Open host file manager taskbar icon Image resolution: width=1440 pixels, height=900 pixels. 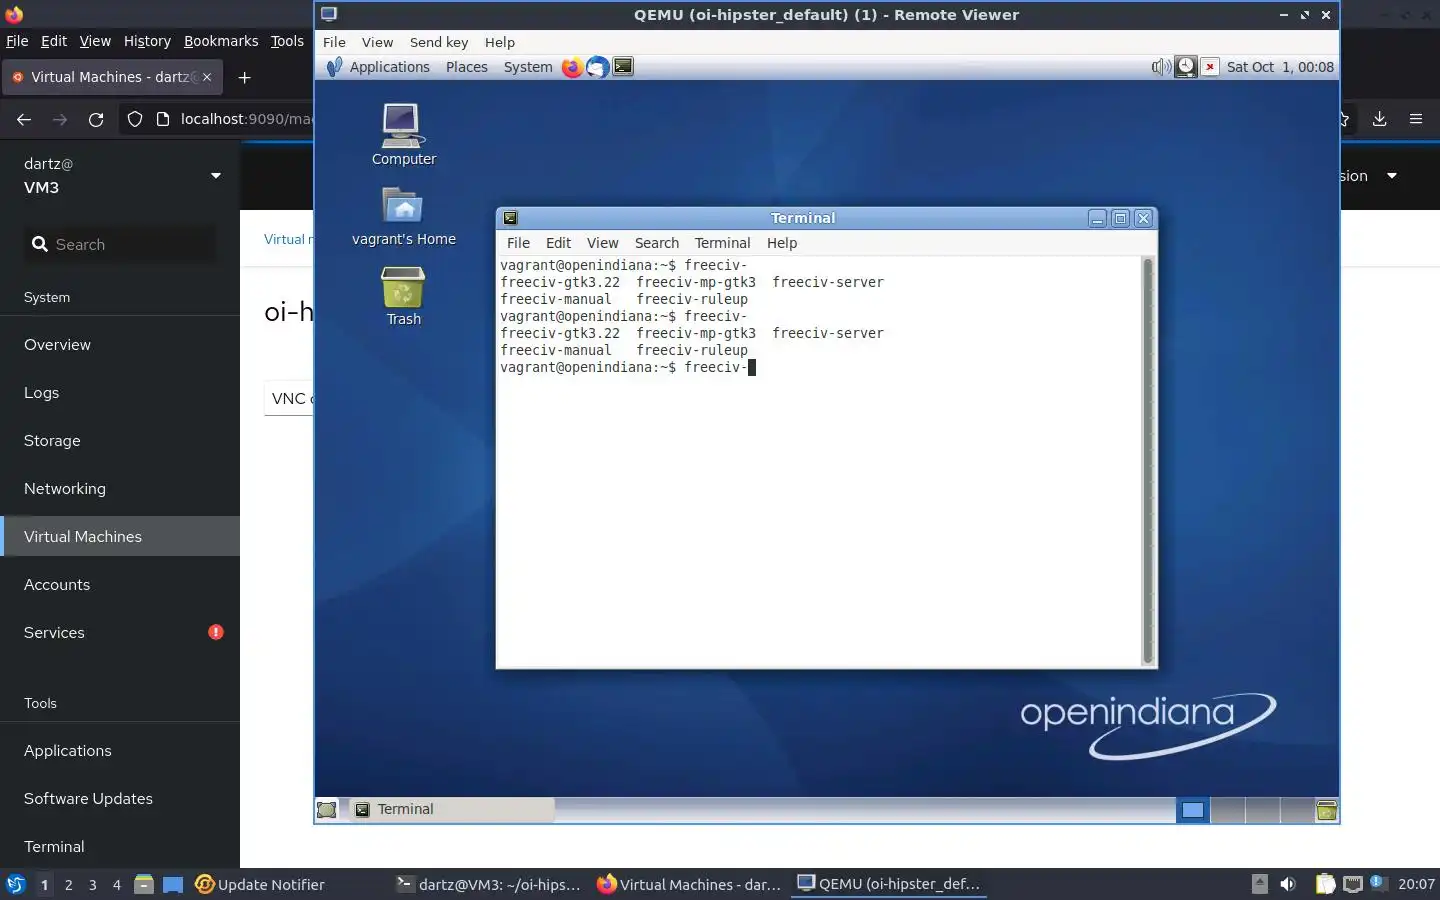coord(144,884)
